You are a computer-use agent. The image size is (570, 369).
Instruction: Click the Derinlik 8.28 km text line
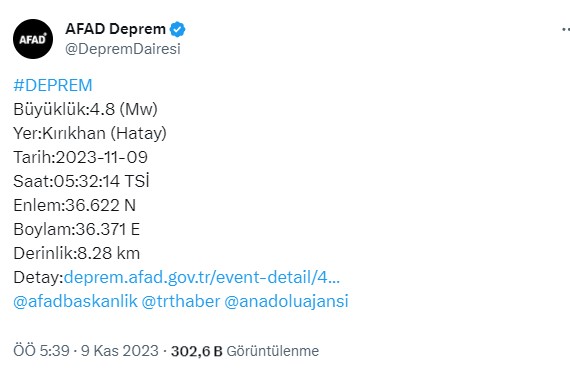click(x=76, y=253)
